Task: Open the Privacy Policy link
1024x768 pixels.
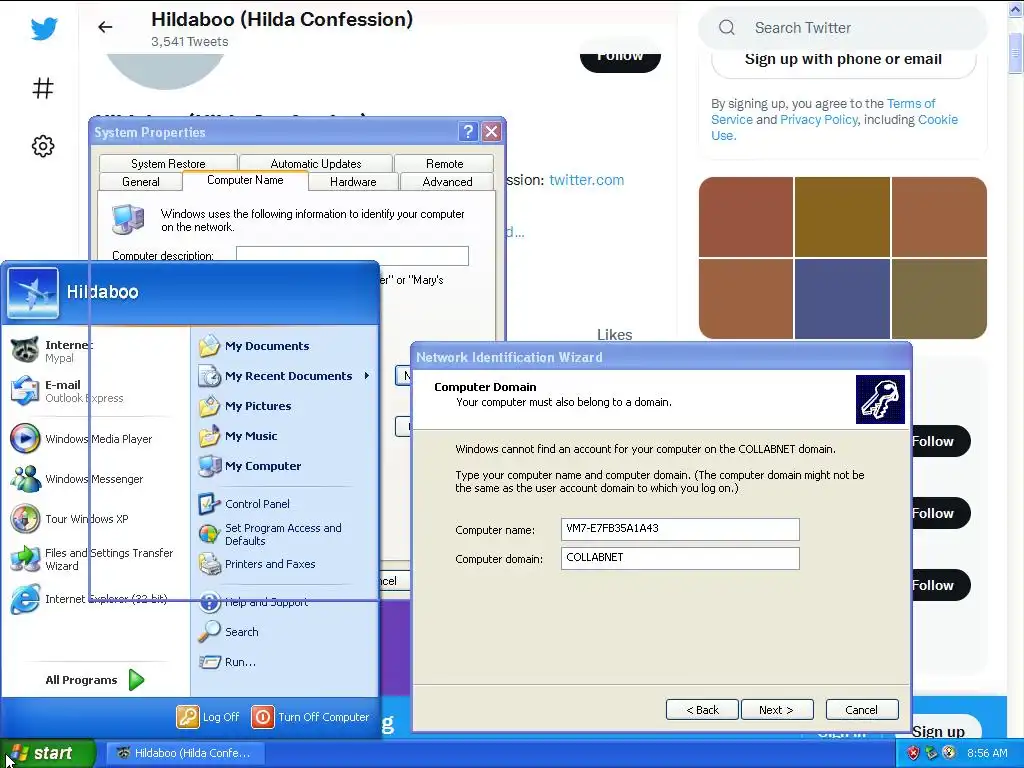Action: point(818,120)
